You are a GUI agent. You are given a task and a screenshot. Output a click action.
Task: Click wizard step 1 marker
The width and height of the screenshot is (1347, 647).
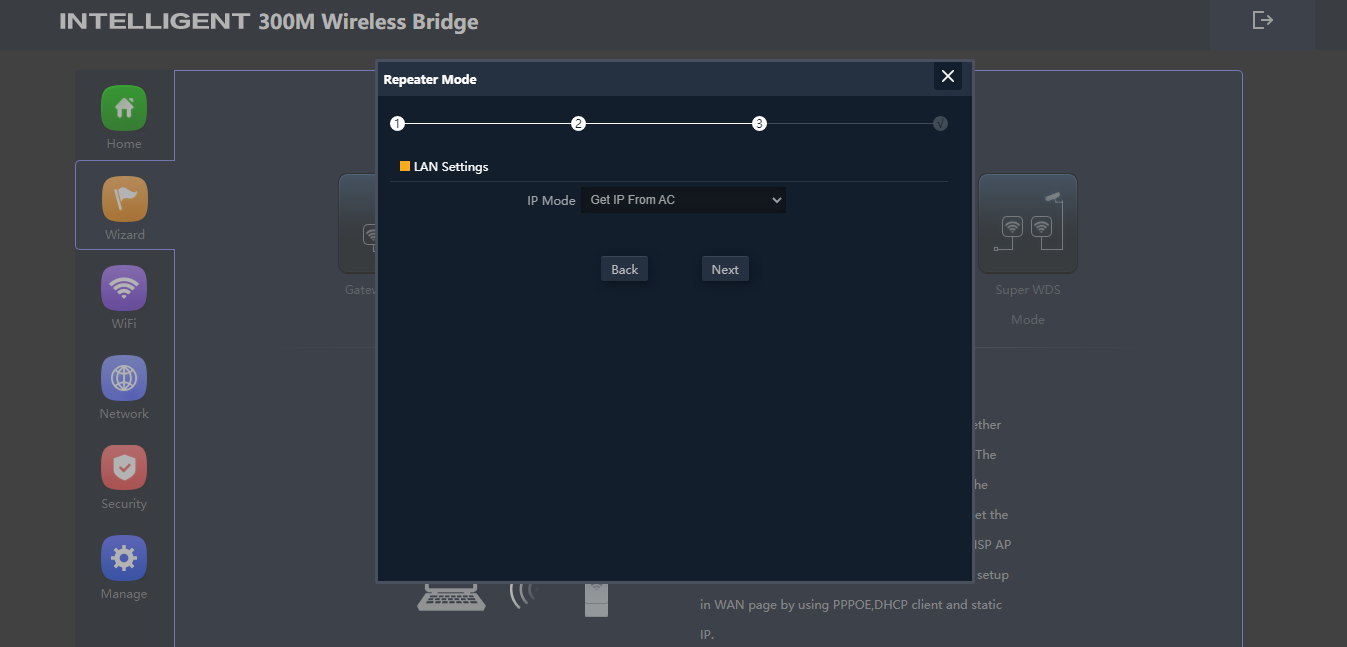tap(397, 124)
